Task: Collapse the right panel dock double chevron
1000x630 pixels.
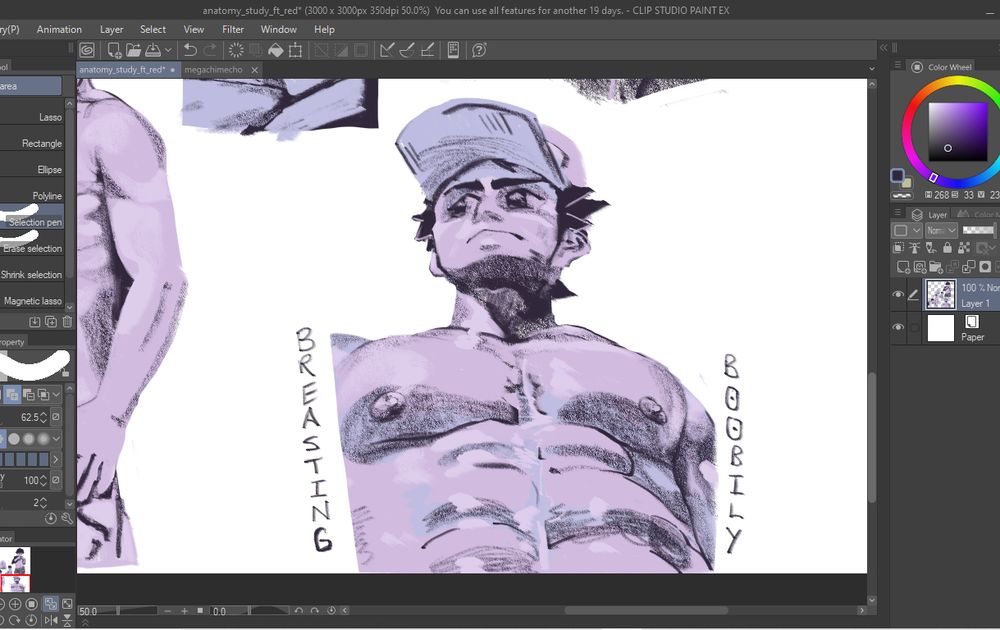Action: [x=883, y=47]
